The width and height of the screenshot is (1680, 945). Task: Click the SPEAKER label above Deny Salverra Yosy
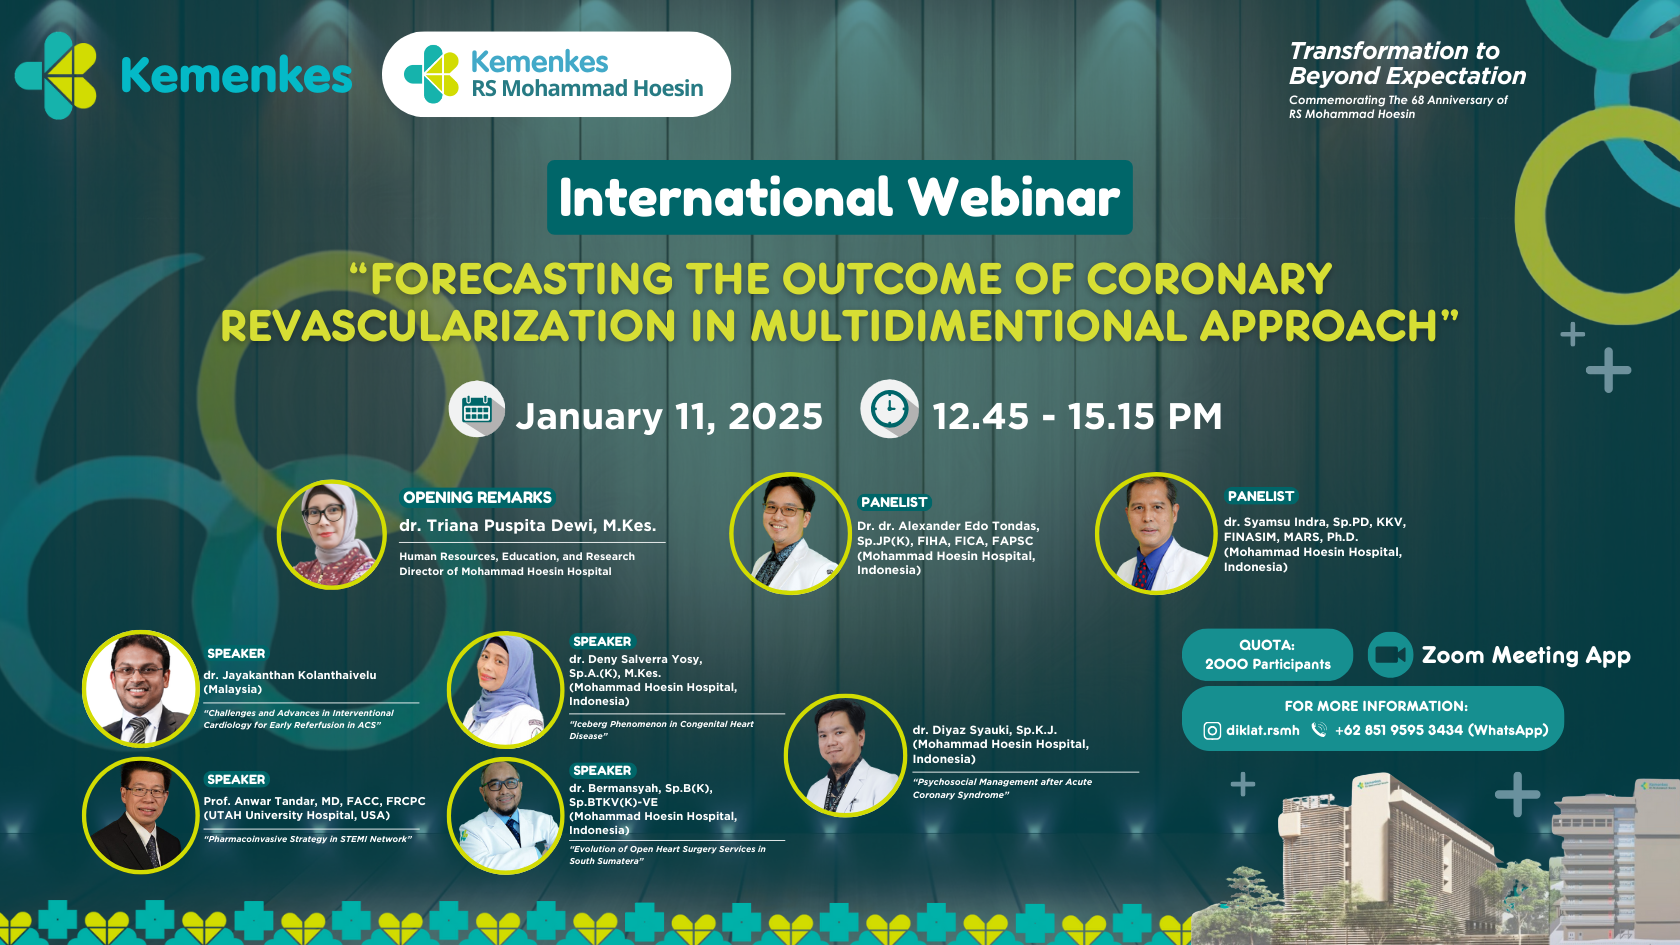click(x=602, y=642)
